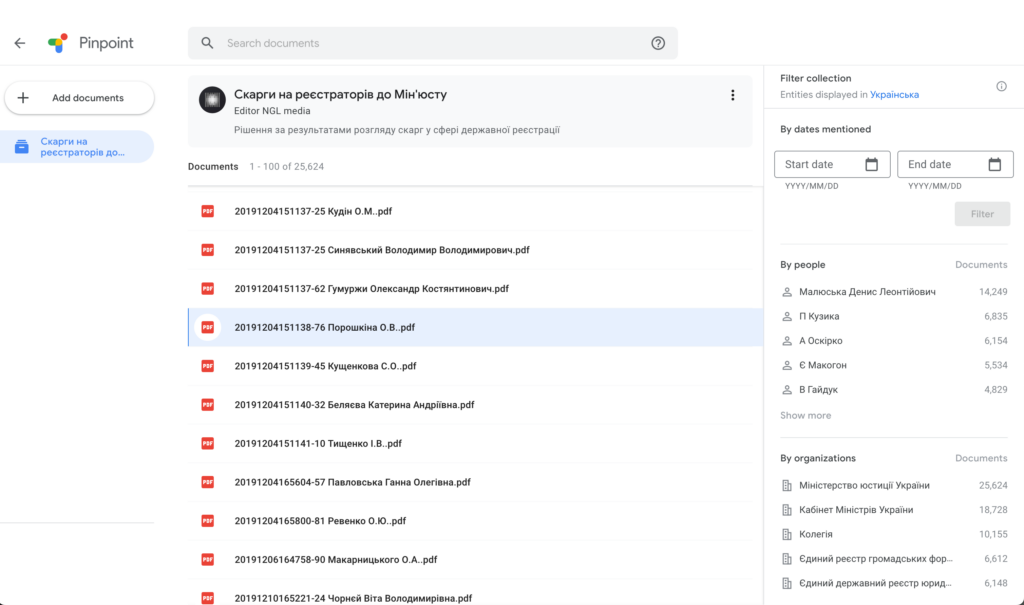Viewport: 1024px width, 605px height.
Task: Filter by organization Кабінет Міністрів України
Action: (x=855, y=510)
